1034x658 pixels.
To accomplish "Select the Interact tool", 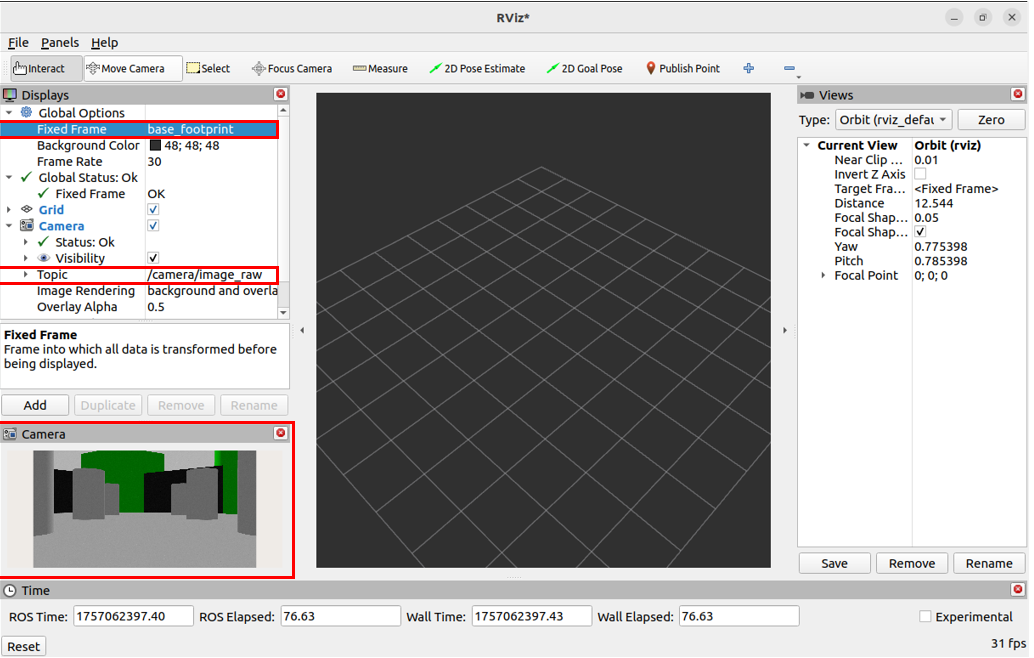I will point(39,68).
